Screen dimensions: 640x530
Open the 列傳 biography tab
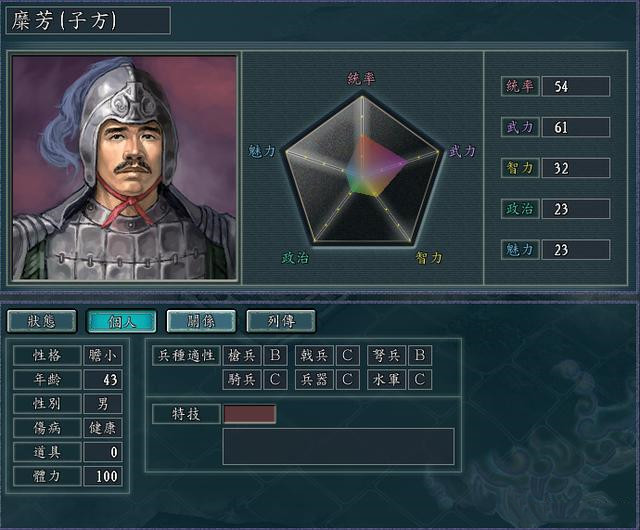click(x=281, y=321)
